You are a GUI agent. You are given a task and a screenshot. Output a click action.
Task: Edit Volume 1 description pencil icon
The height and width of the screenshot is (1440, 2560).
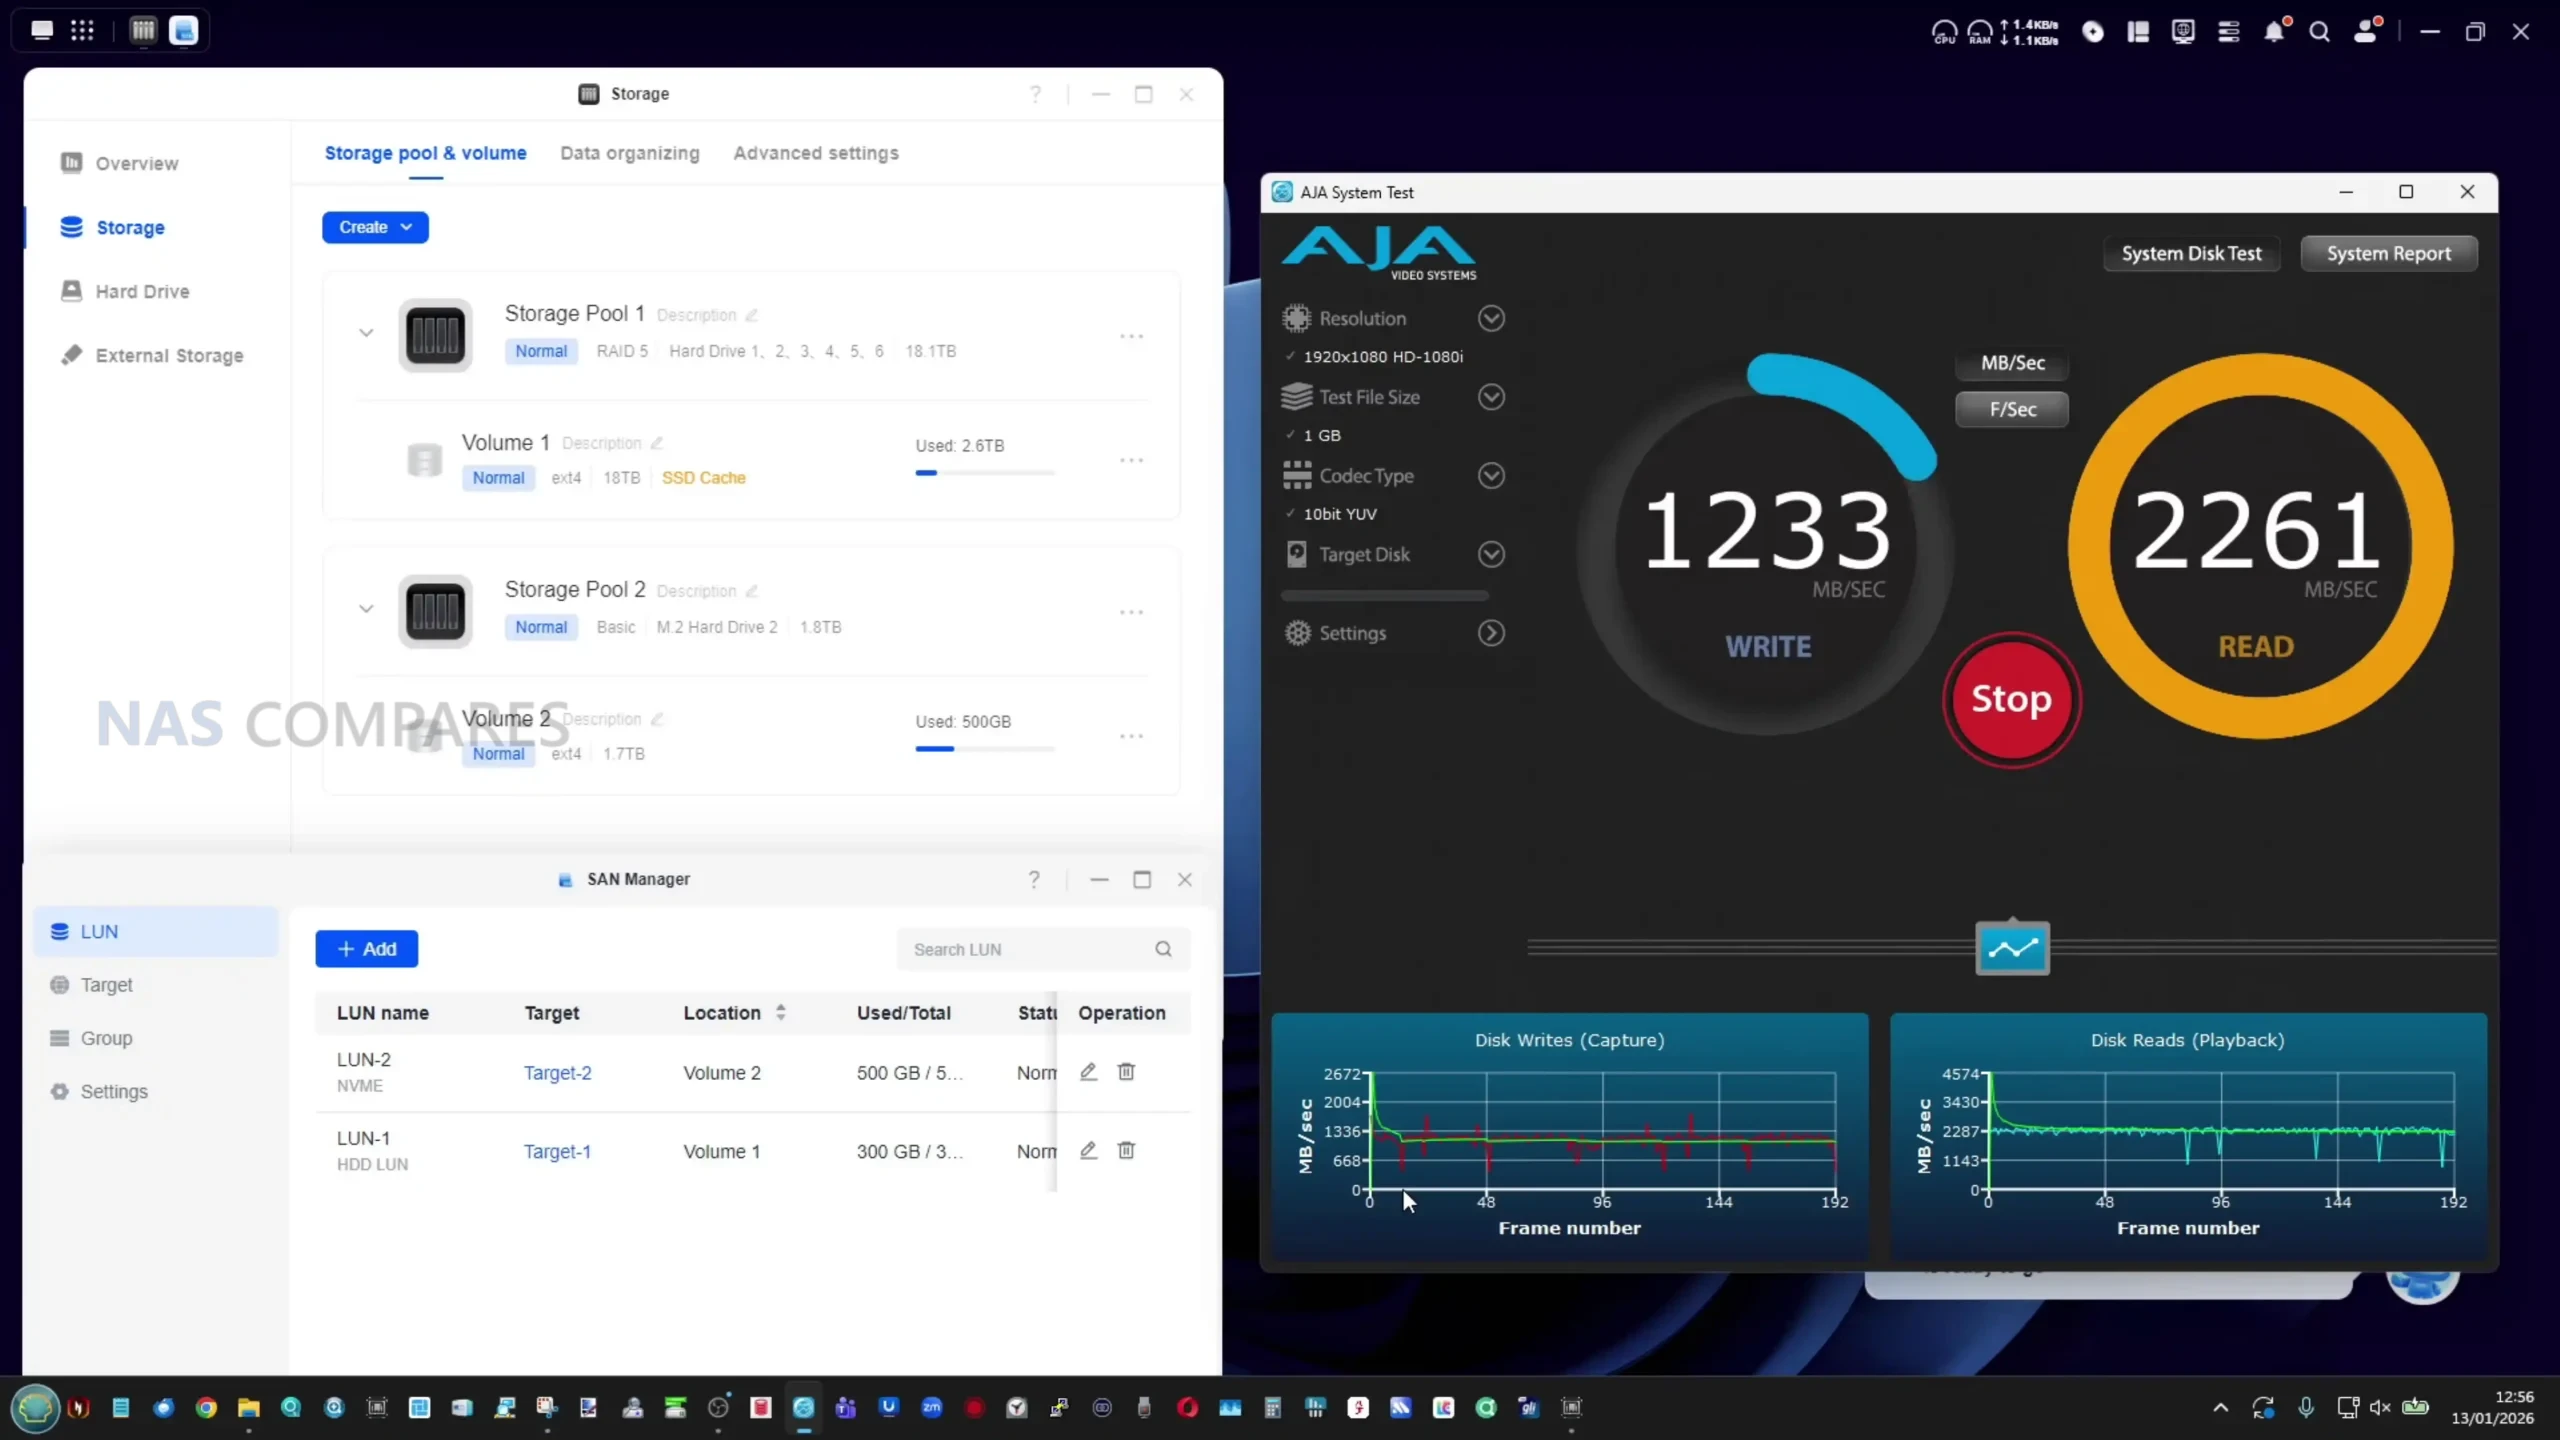click(x=657, y=443)
